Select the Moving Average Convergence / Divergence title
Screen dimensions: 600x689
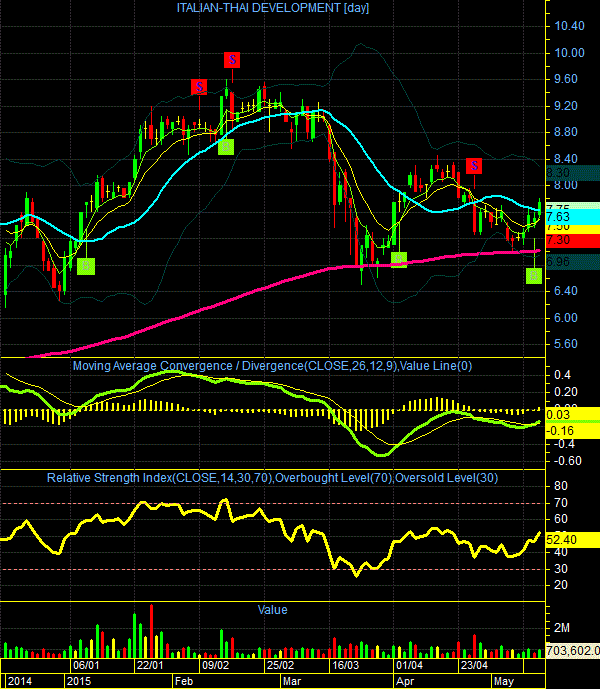pos(273,366)
